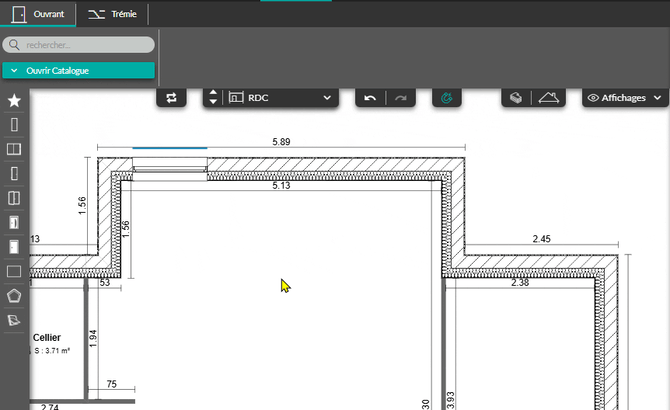Expand Ouvrir Catalogue panel
Image resolution: width=670 pixels, height=410 pixels.
point(79,70)
